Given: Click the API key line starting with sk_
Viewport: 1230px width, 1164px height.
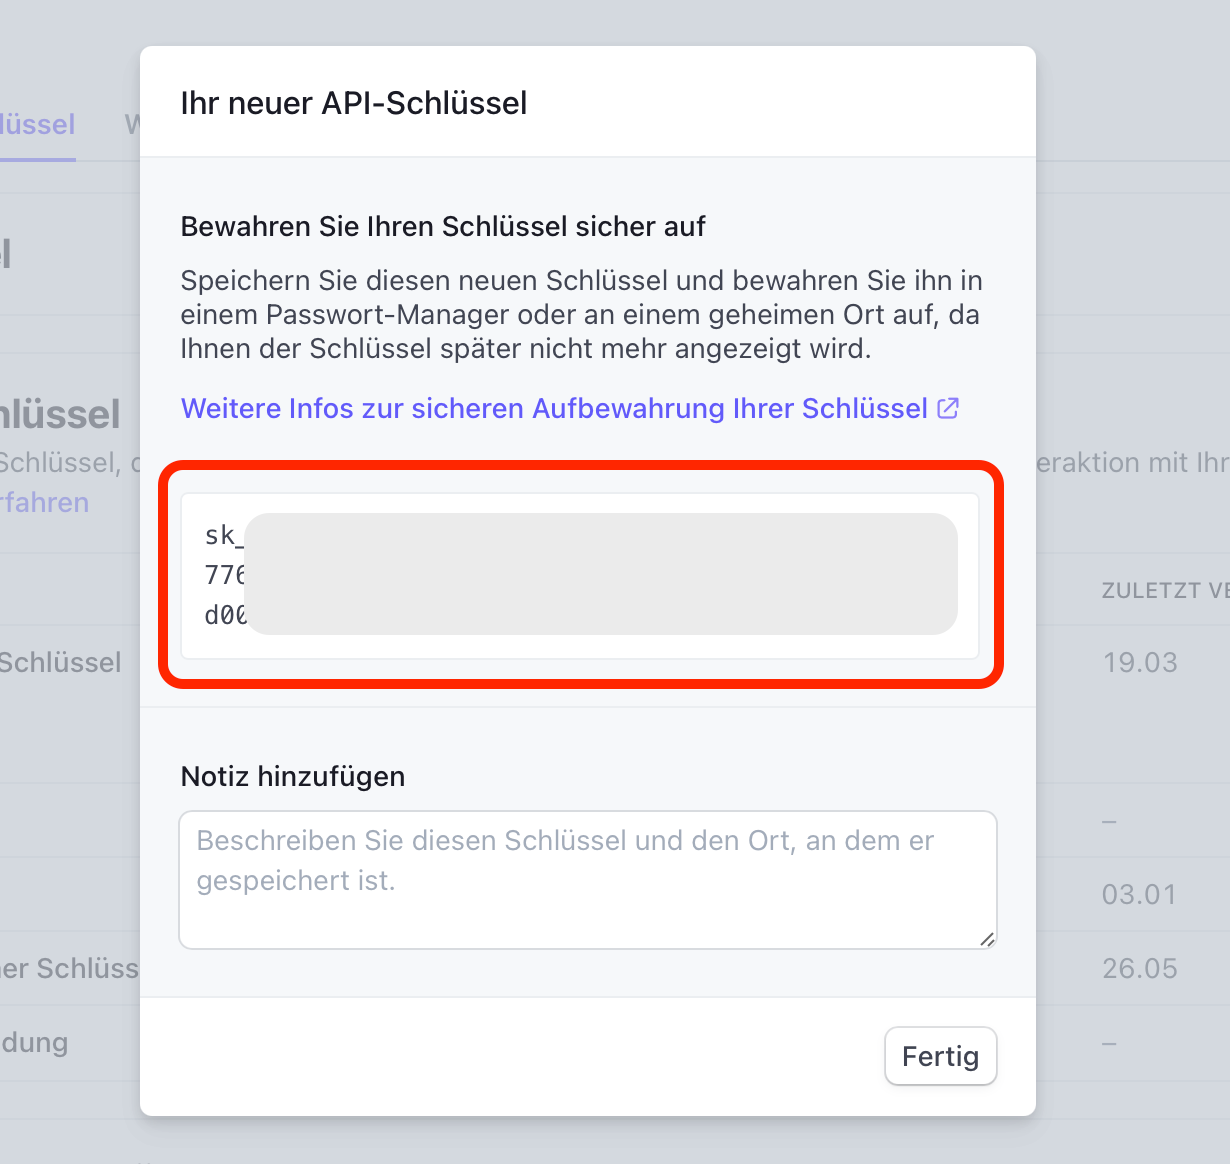Looking at the screenshot, I should click(x=224, y=535).
